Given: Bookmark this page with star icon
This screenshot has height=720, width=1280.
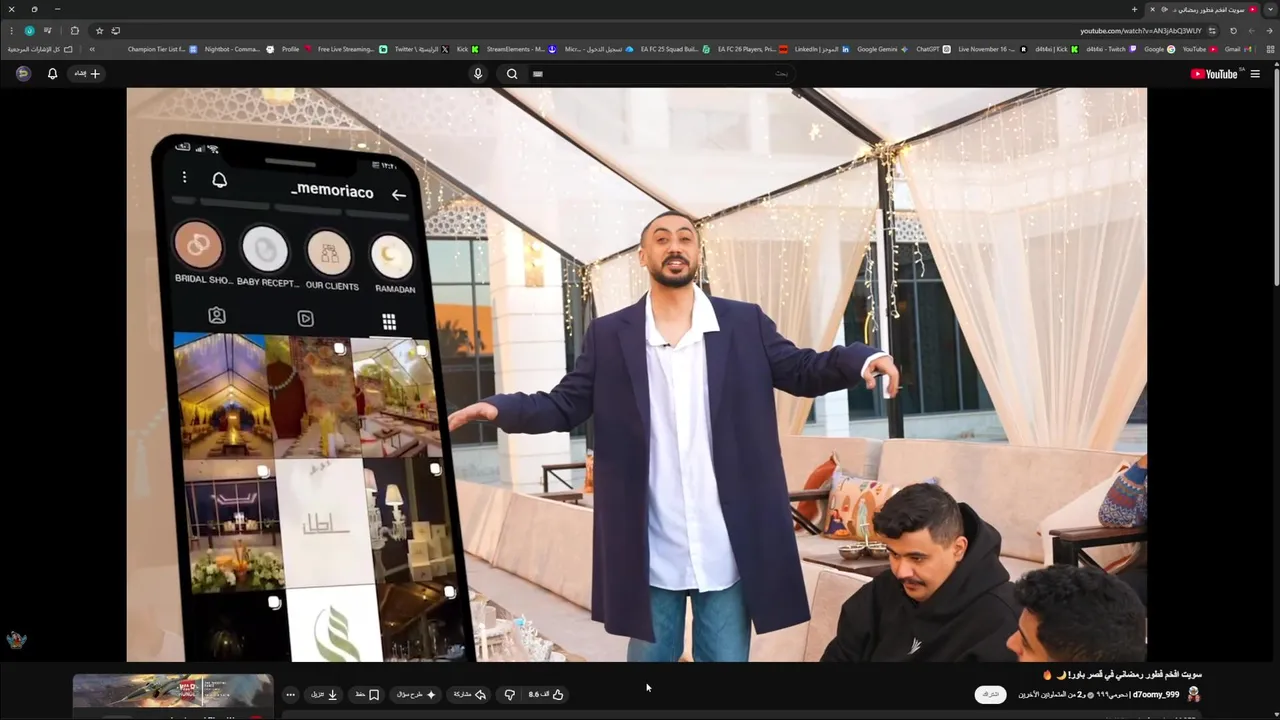Looking at the screenshot, I should pos(99,31).
